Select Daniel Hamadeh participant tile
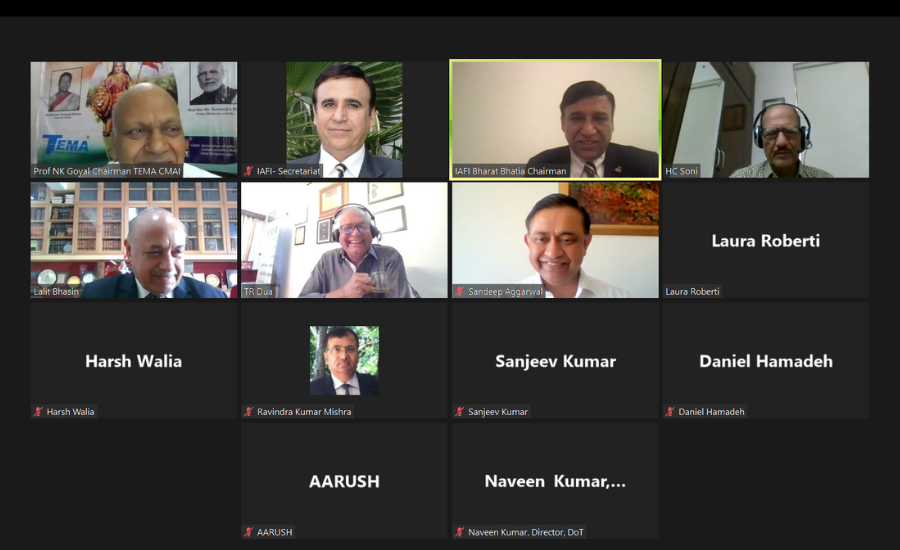The image size is (900, 550). coord(766,361)
